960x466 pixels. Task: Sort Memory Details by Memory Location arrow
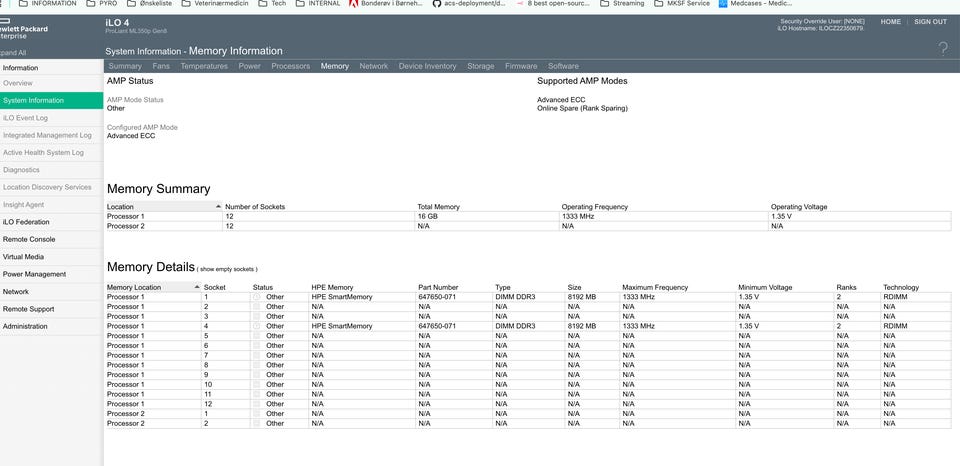pyautogui.click(x=197, y=287)
